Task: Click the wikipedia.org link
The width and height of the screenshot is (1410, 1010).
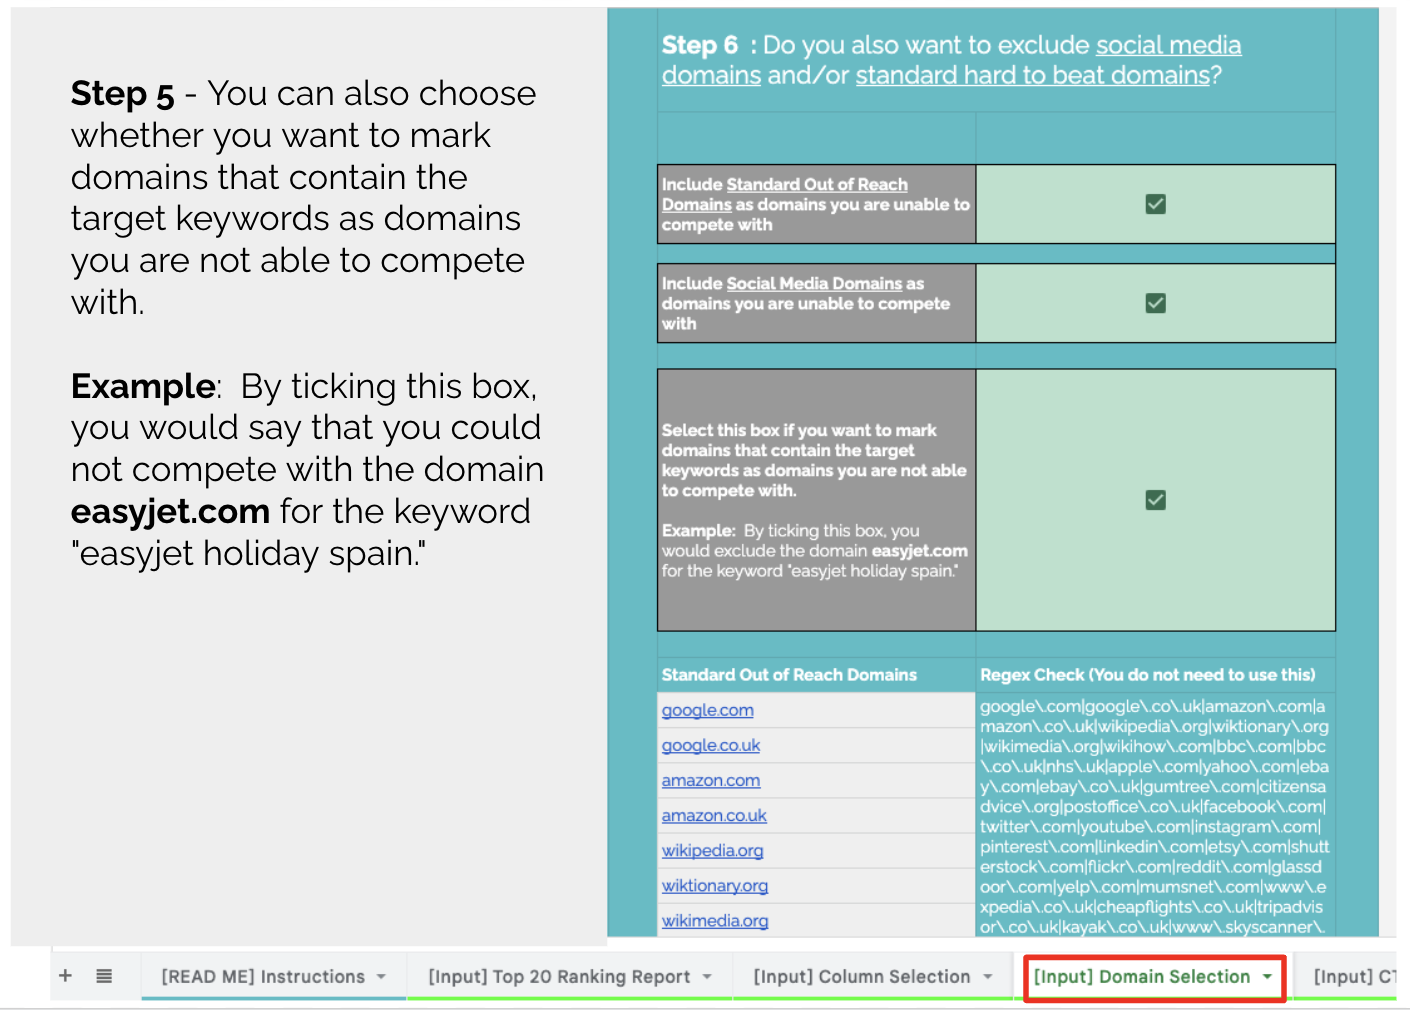Action: [x=712, y=851]
